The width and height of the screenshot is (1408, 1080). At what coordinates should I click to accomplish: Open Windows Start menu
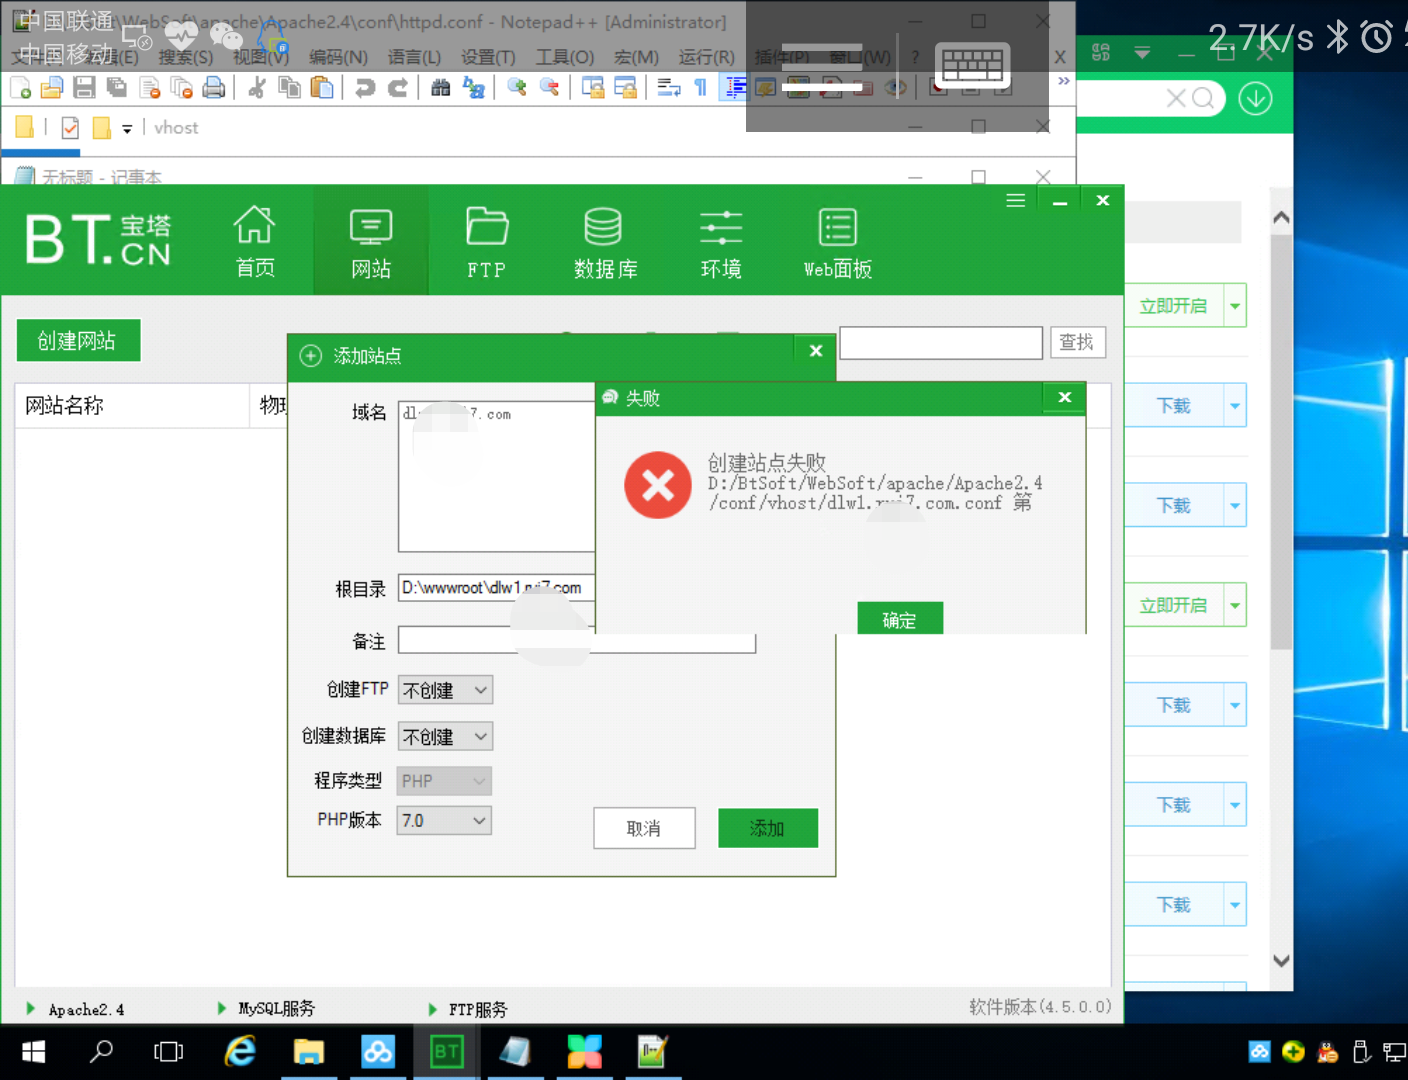(33, 1052)
